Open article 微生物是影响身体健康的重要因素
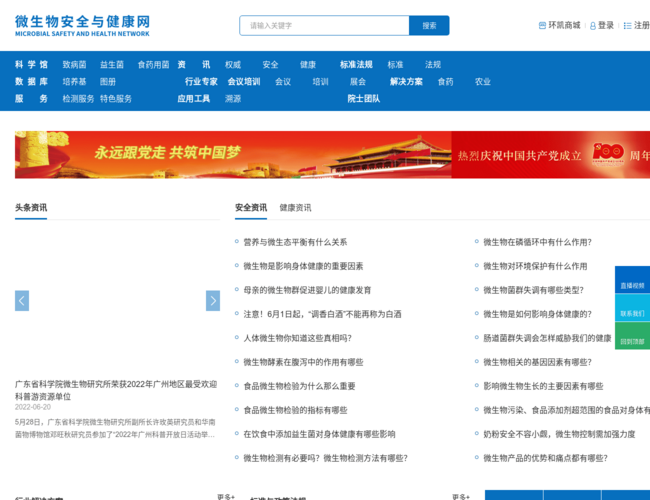 tap(303, 266)
